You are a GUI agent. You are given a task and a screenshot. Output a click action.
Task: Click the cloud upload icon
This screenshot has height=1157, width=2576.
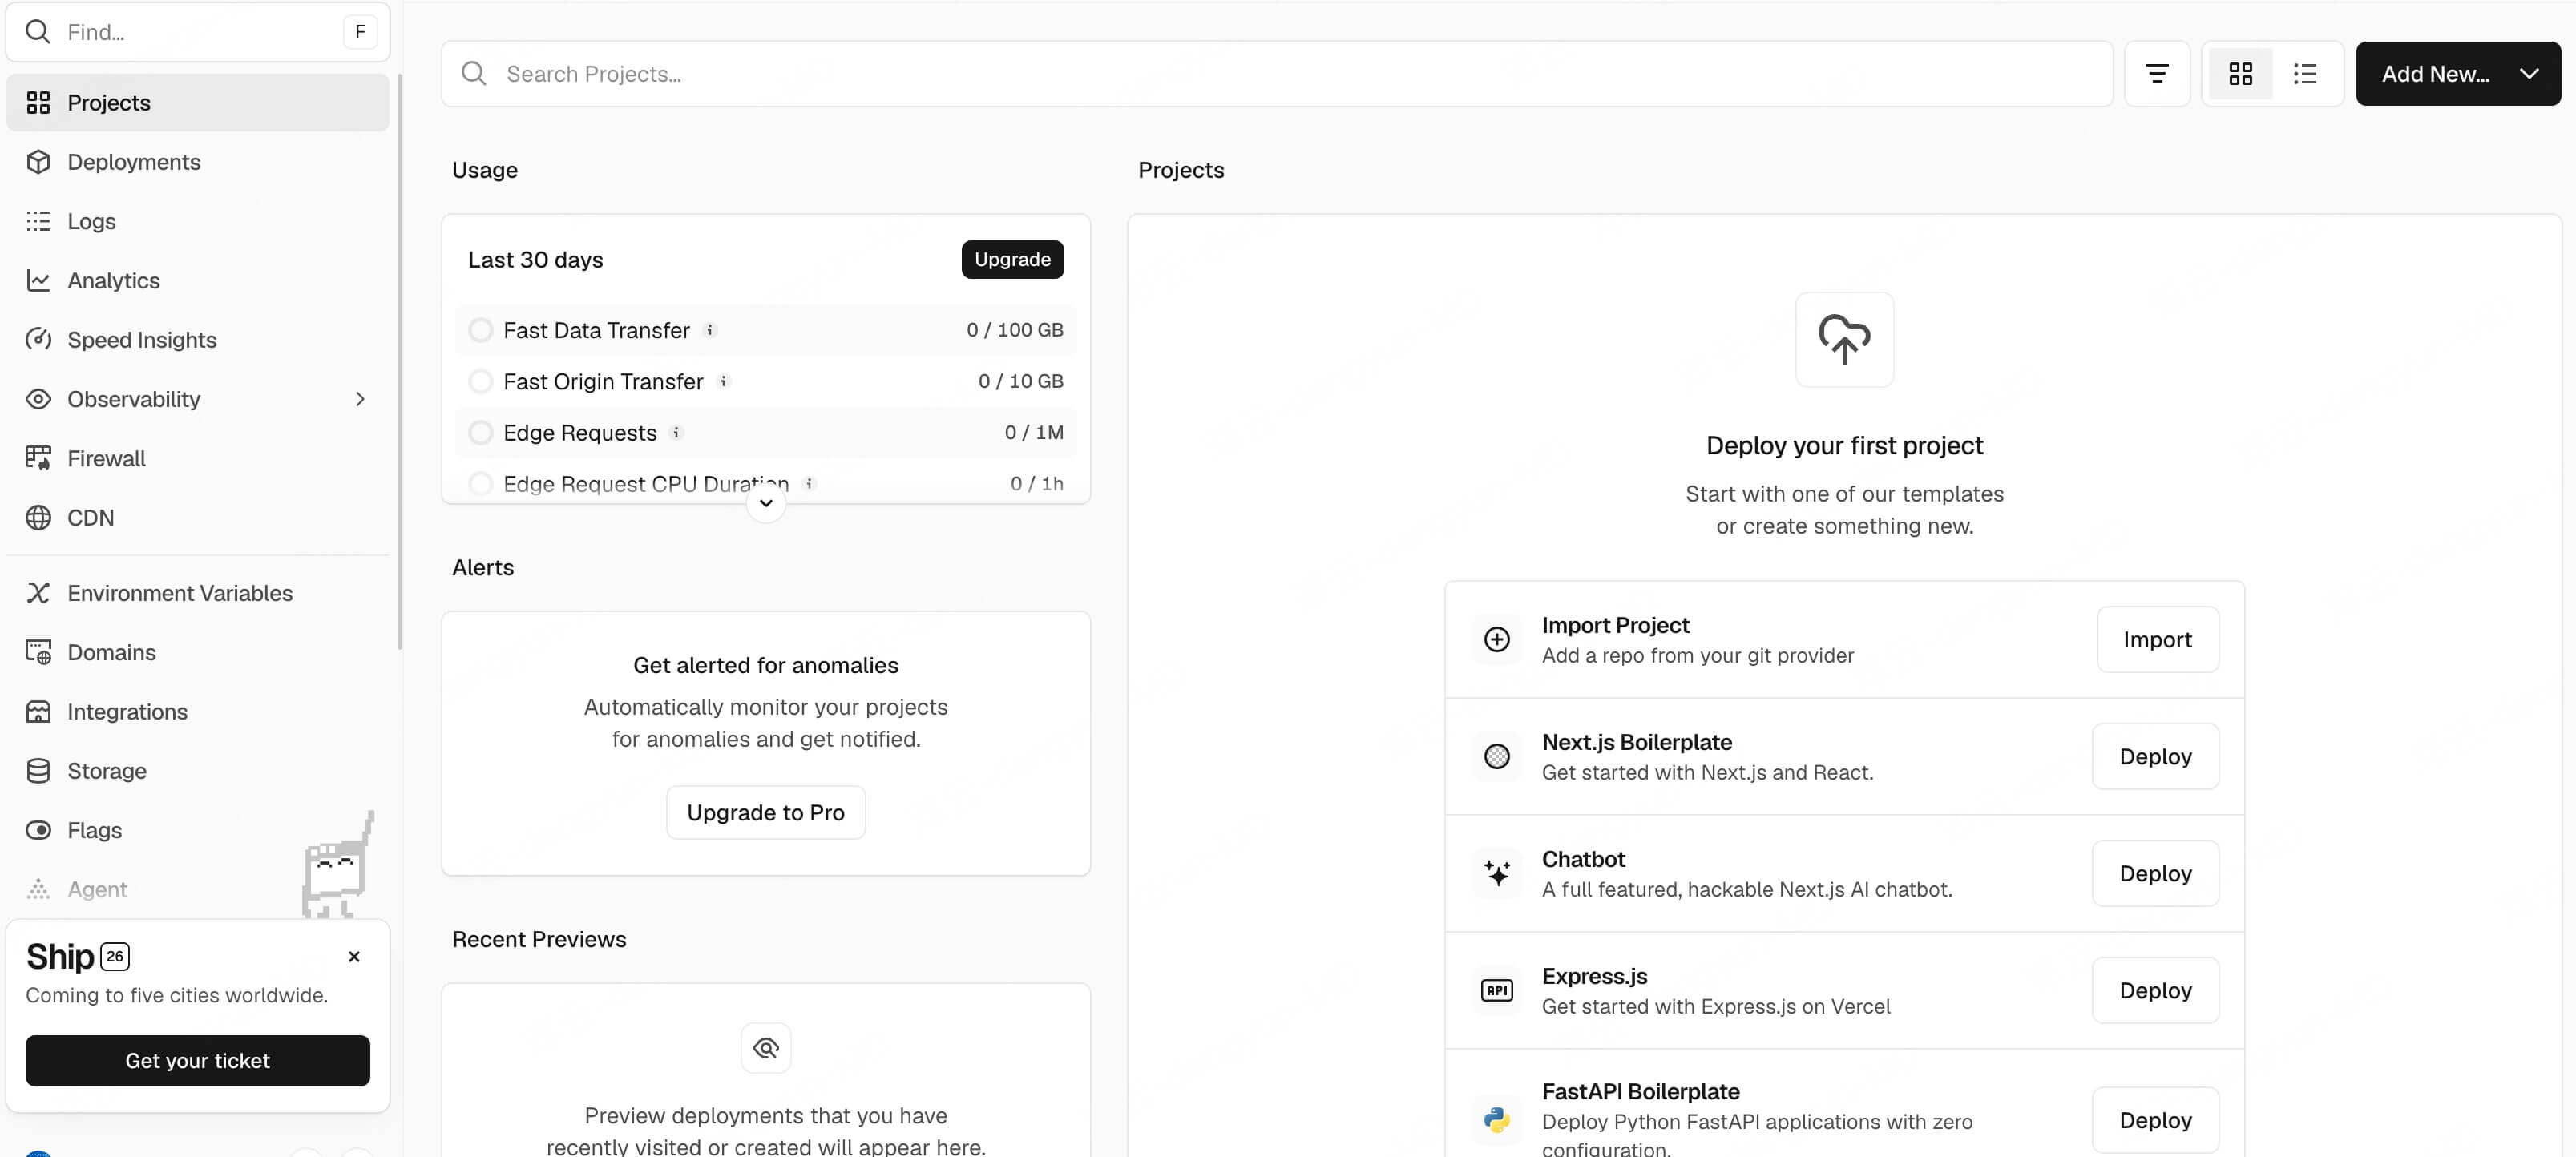point(1844,340)
